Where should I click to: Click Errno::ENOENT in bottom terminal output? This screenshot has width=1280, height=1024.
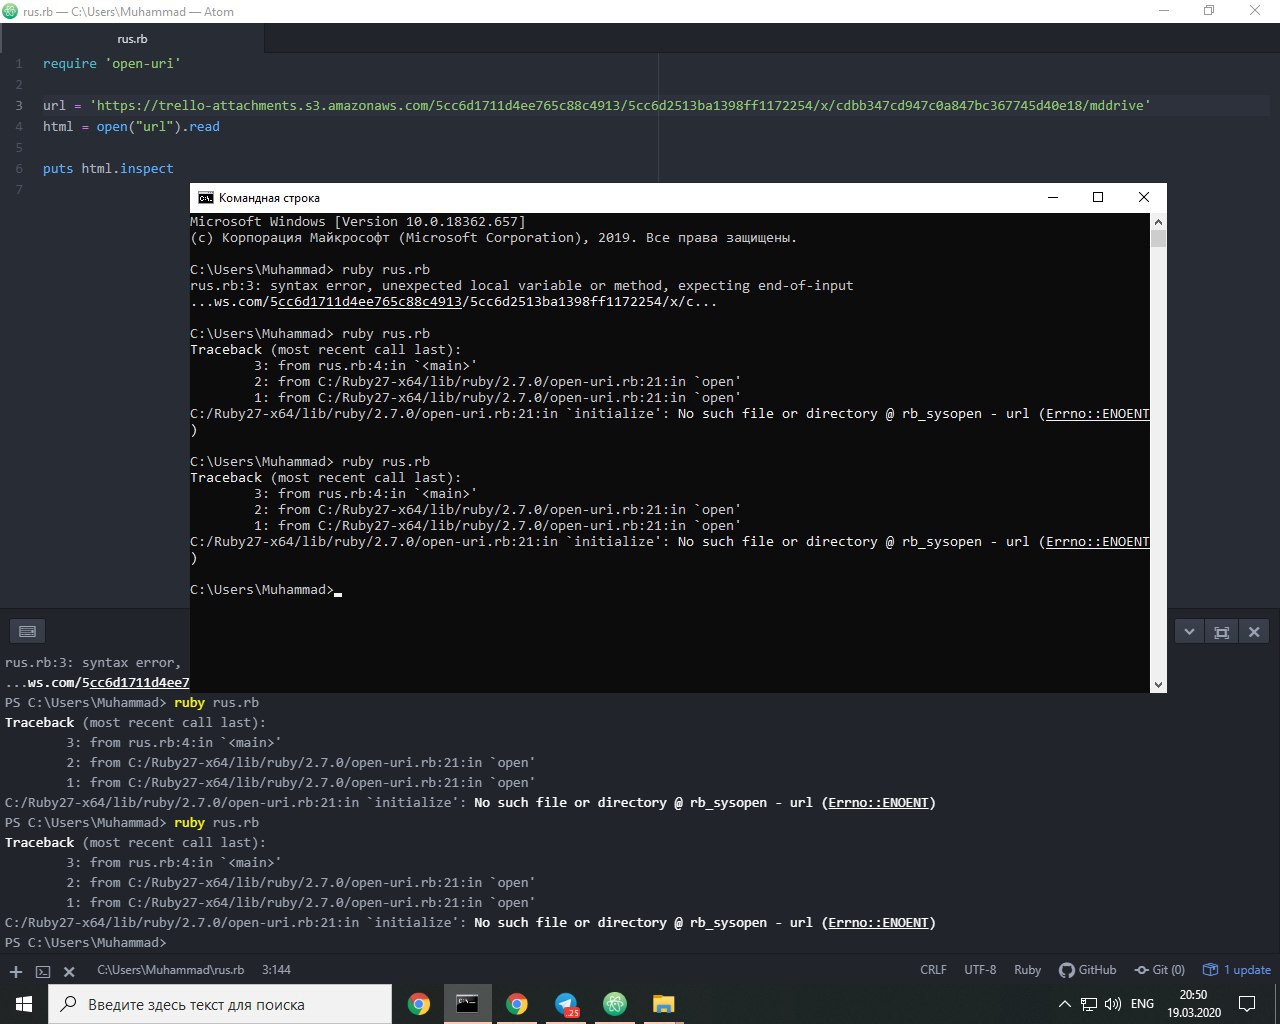(880, 922)
